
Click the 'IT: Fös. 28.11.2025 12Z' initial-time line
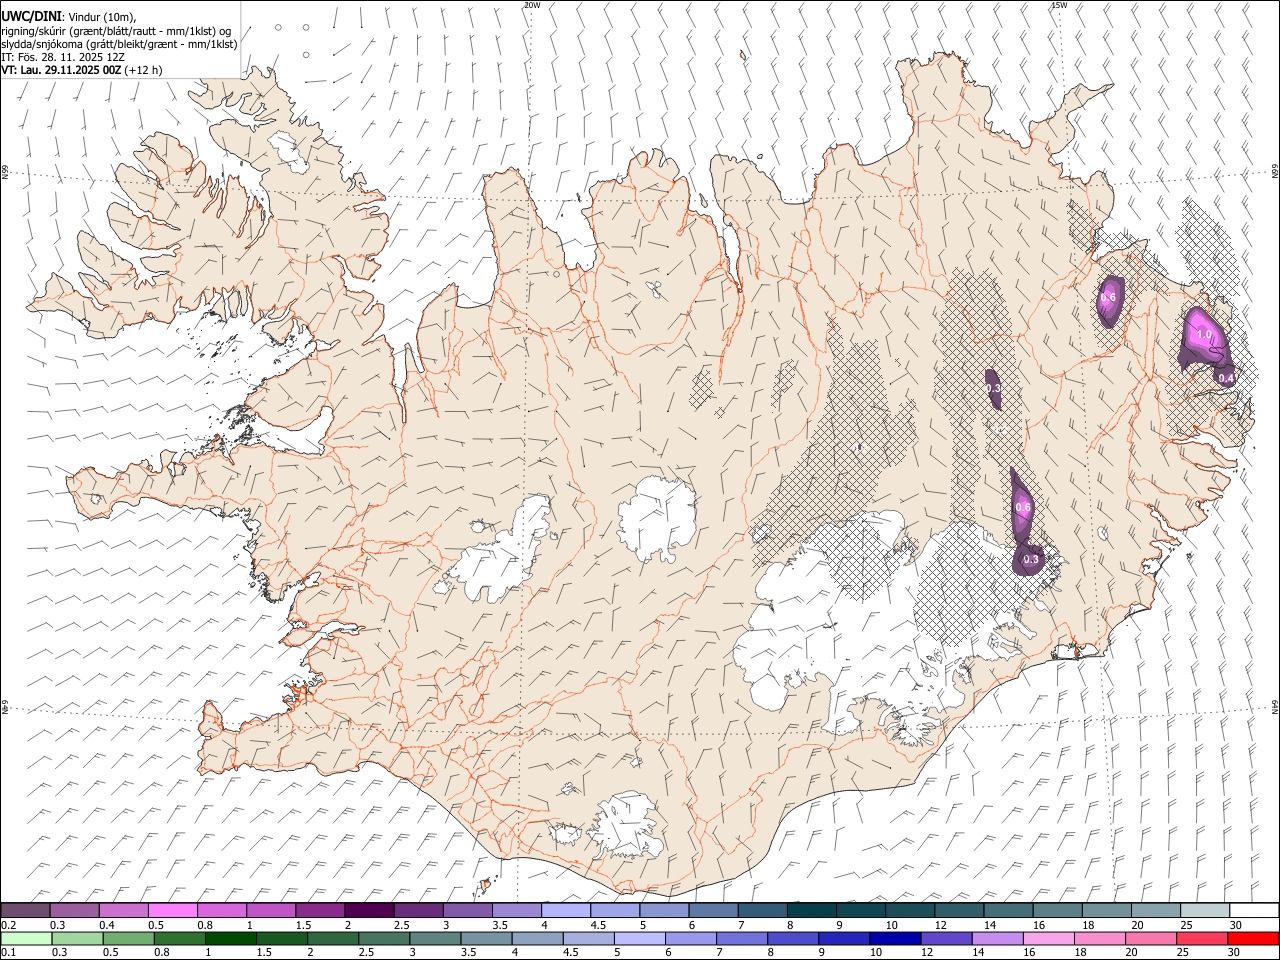63,58
